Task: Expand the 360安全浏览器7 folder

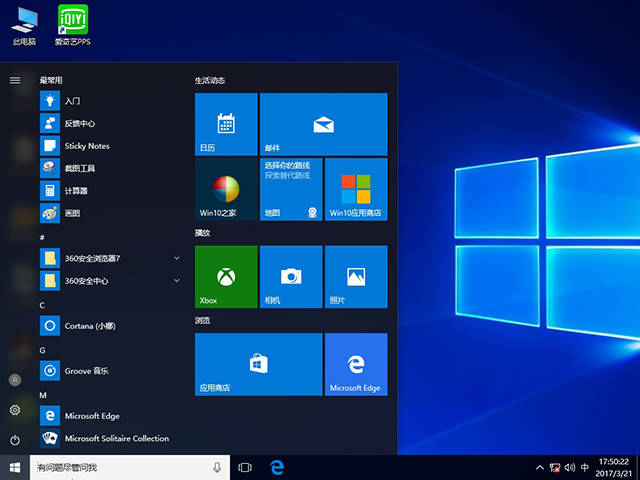Action: pyautogui.click(x=177, y=258)
